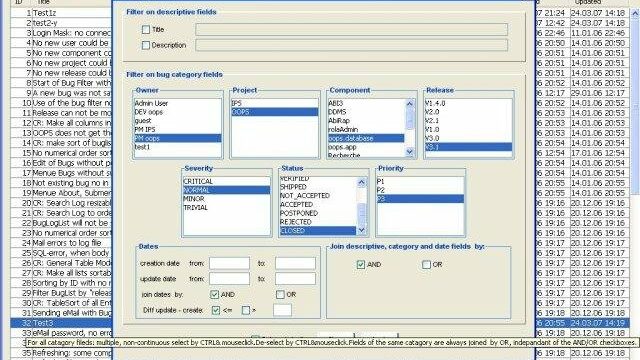This screenshot has width=640, height=360.
Task: Select 'oops.database' in Component list
Action: [366, 138]
